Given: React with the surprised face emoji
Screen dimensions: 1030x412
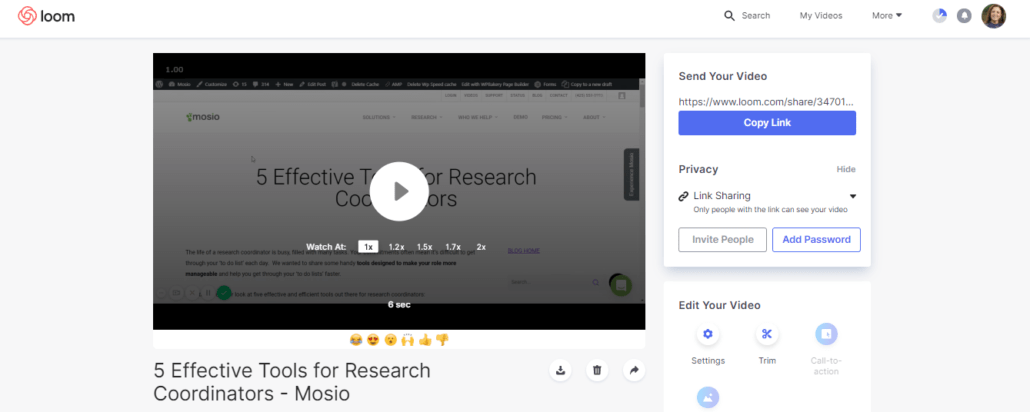Looking at the screenshot, I should tap(390, 340).
